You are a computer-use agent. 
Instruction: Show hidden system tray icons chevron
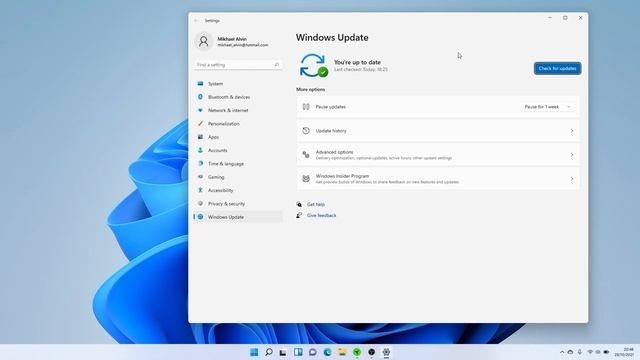tap(562, 352)
